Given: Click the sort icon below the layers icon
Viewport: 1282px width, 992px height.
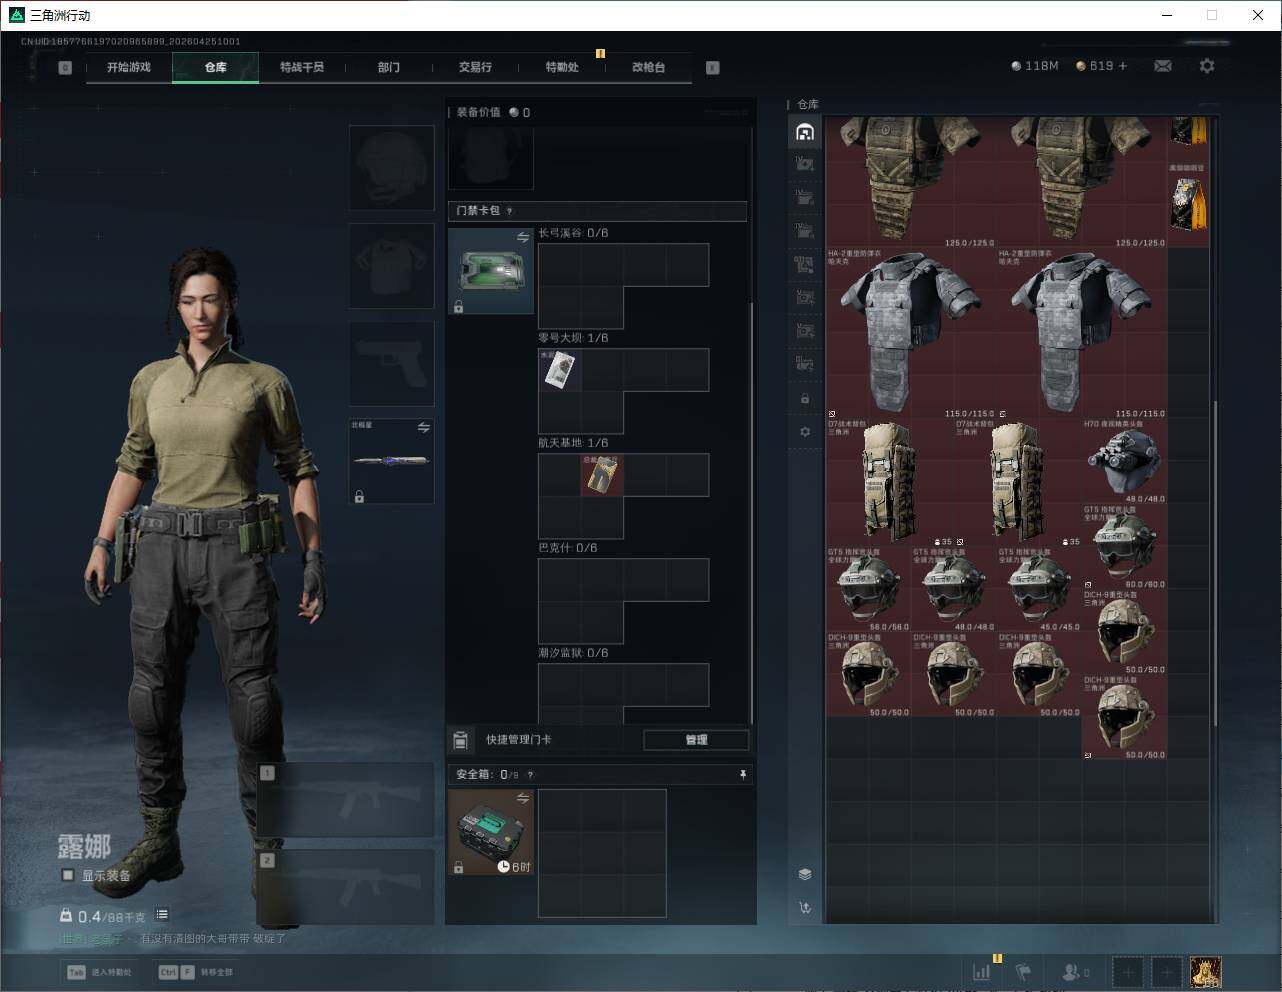Looking at the screenshot, I should [805, 908].
